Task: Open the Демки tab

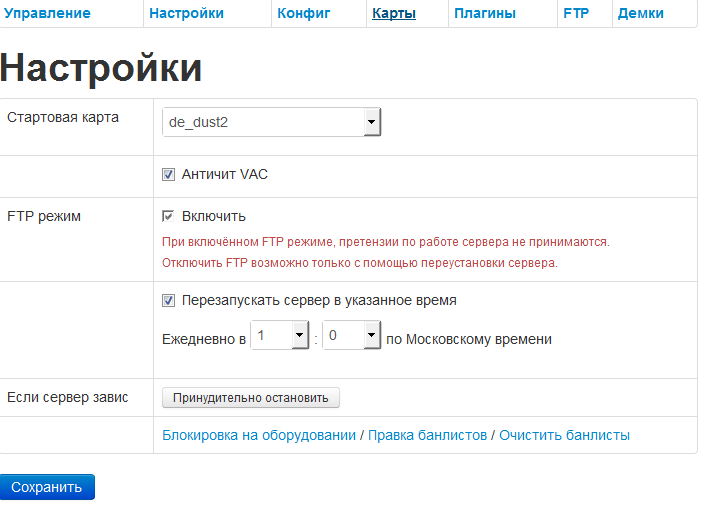Action: [x=641, y=14]
